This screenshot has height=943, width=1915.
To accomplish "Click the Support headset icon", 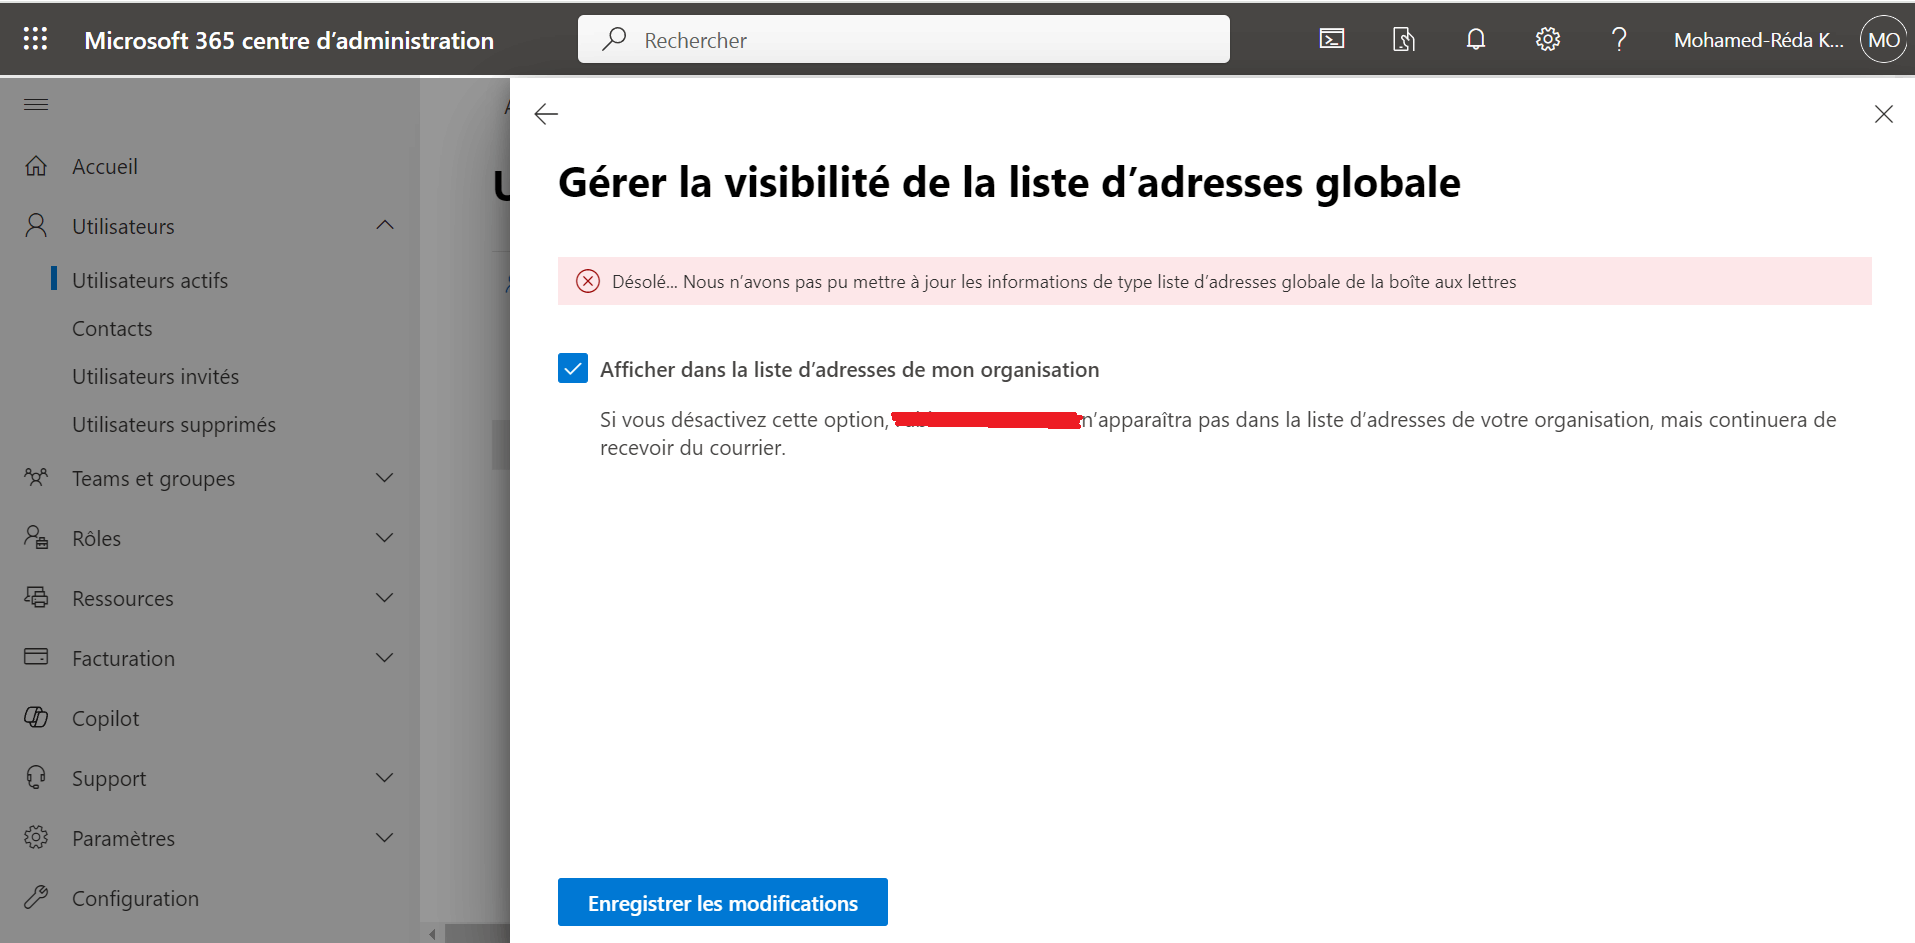I will click(36, 777).
